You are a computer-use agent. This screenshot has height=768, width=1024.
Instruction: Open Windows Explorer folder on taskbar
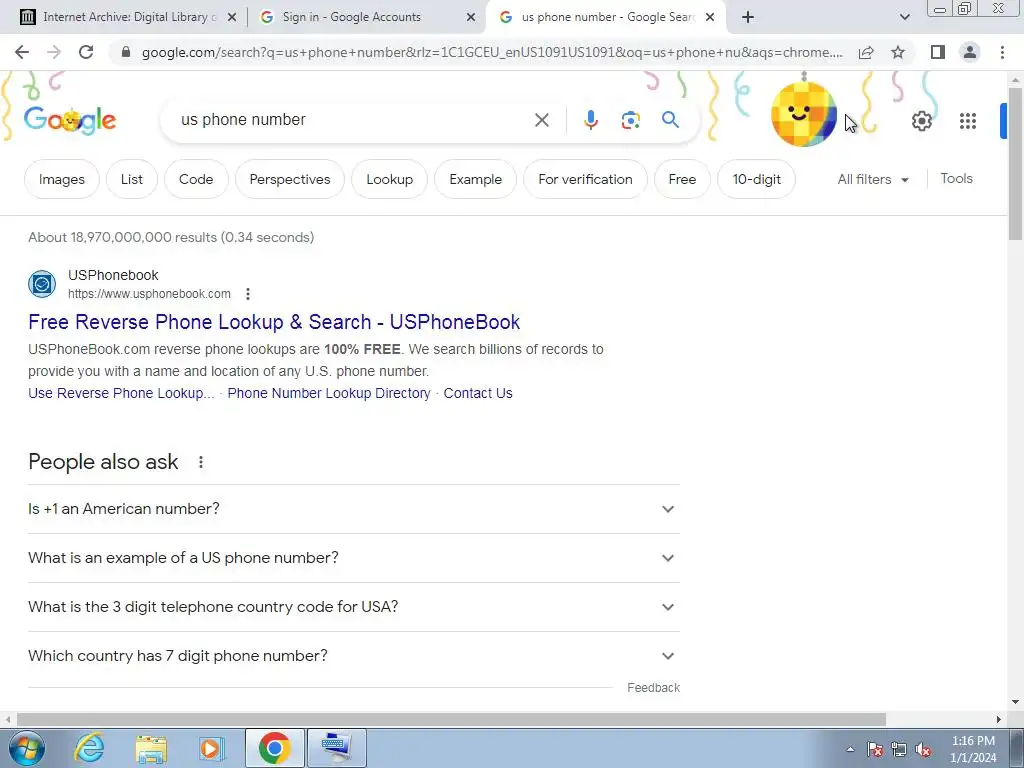click(151, 748)
